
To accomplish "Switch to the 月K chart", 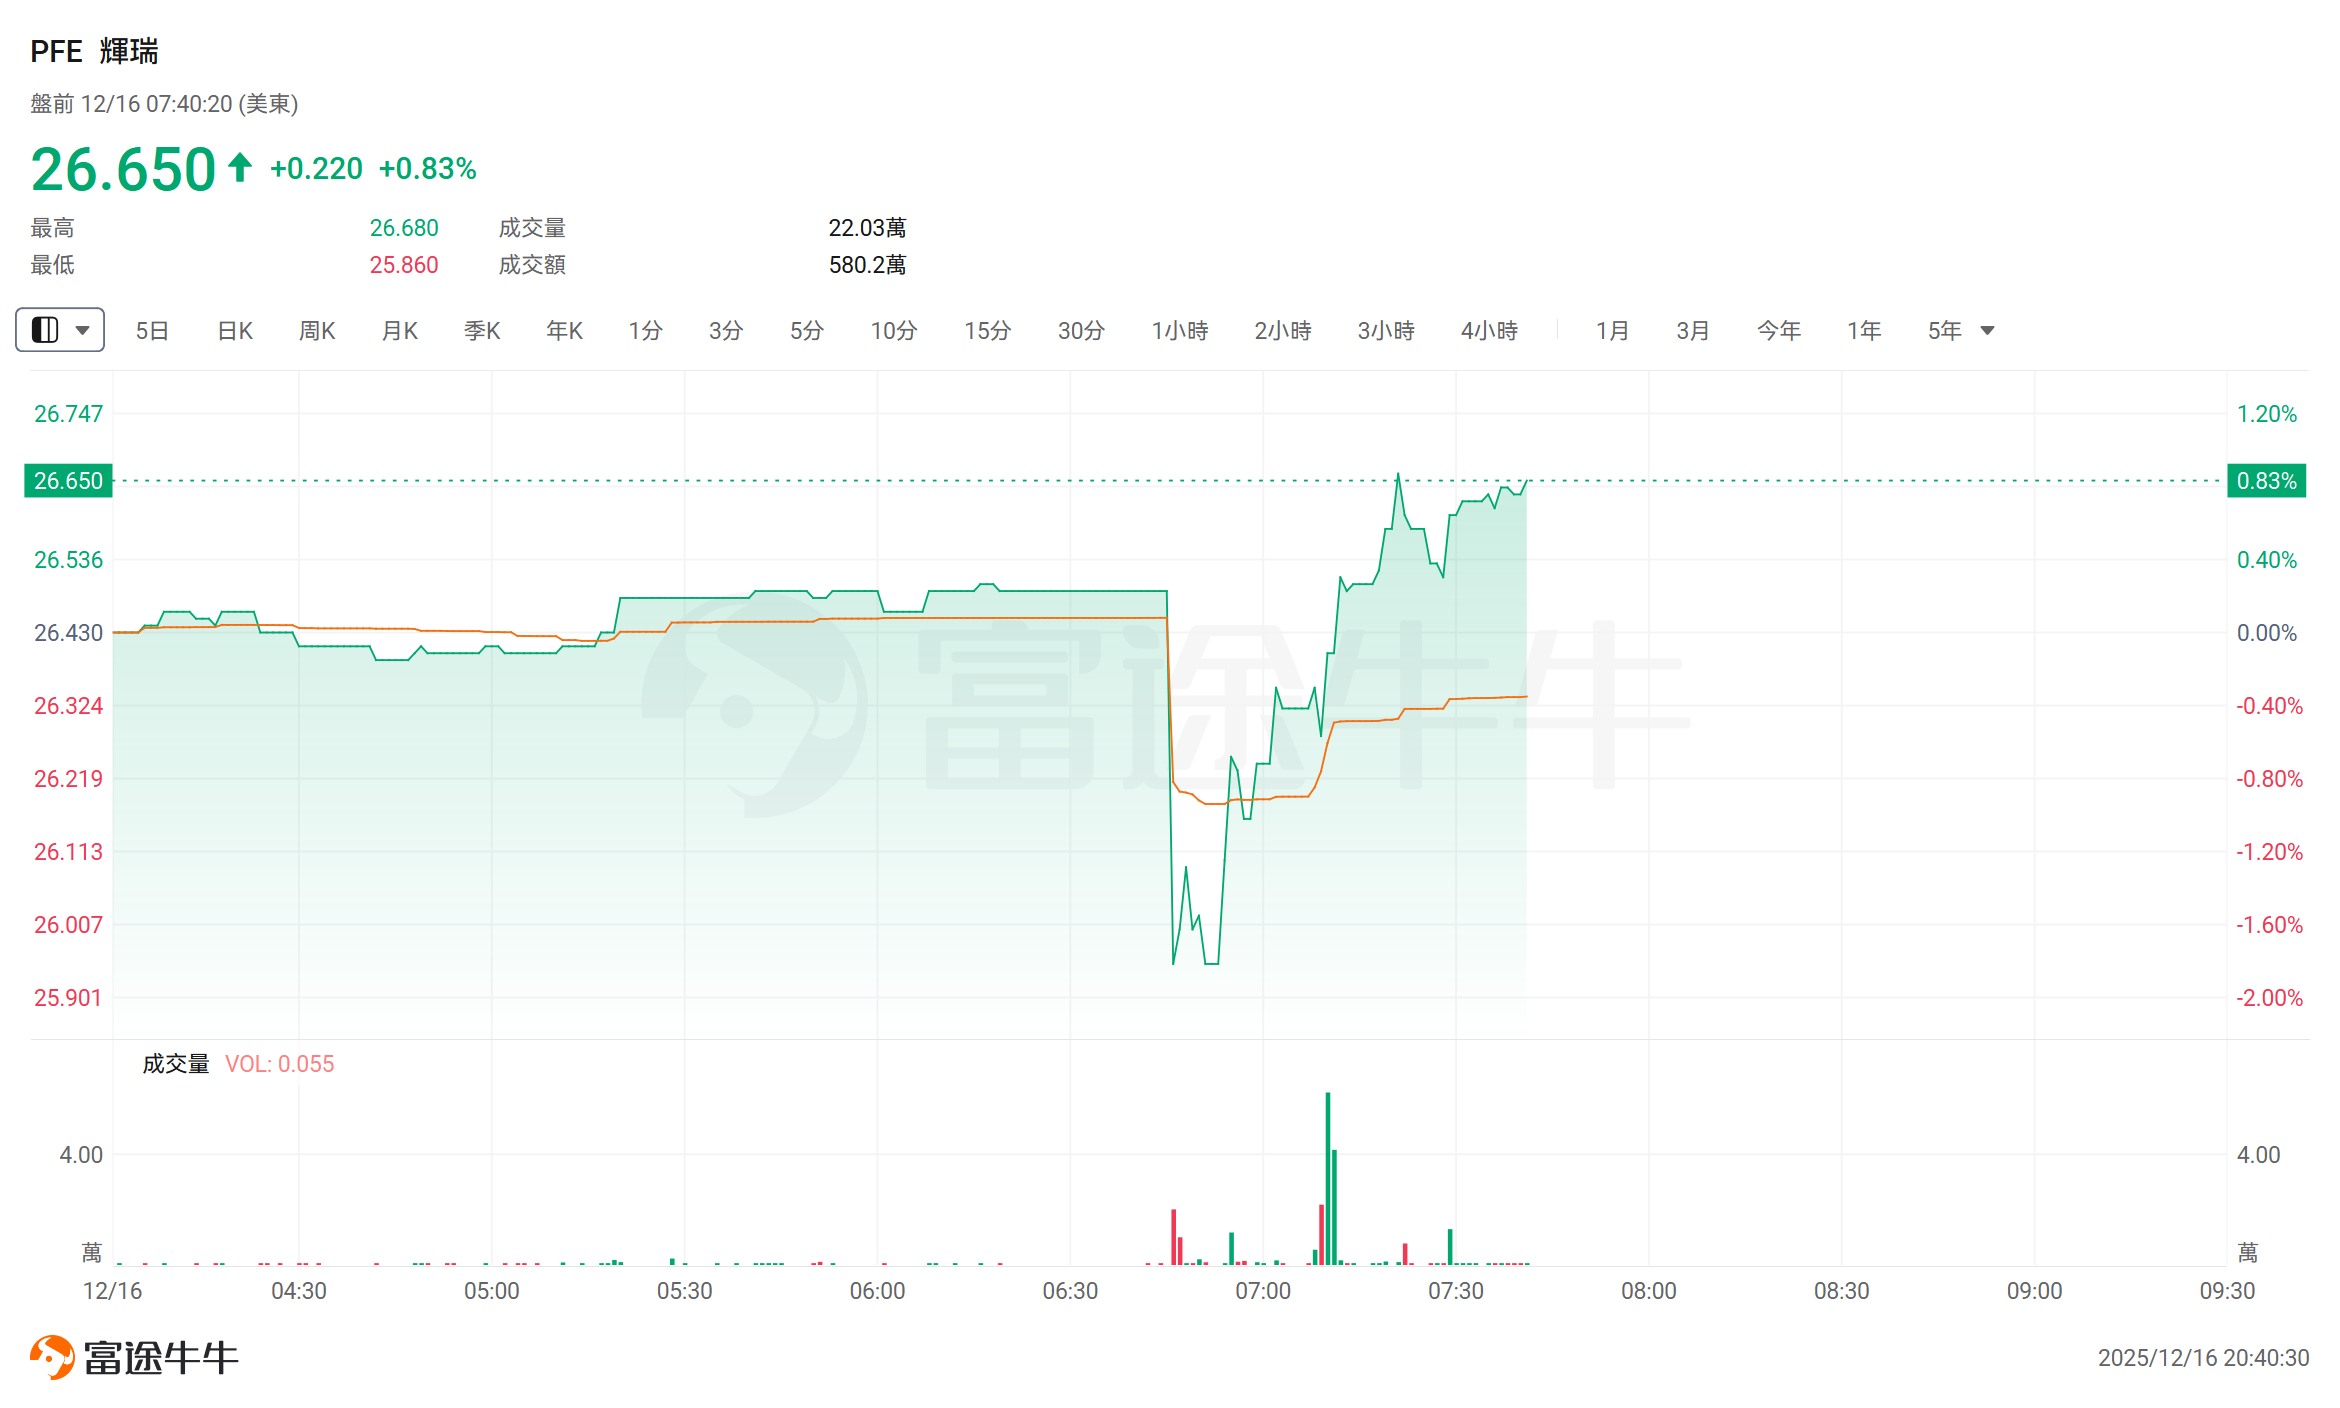I will [400, 331].
